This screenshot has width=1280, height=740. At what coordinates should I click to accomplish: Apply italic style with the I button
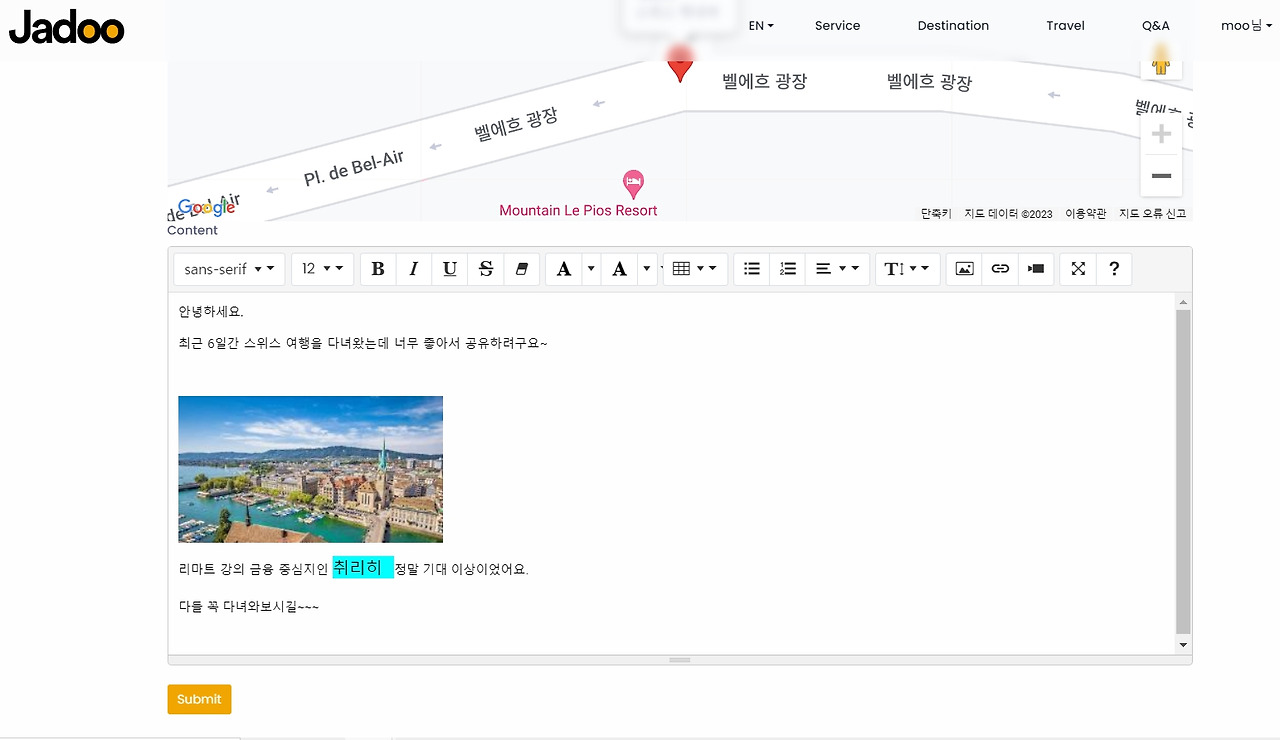point(414,269)
